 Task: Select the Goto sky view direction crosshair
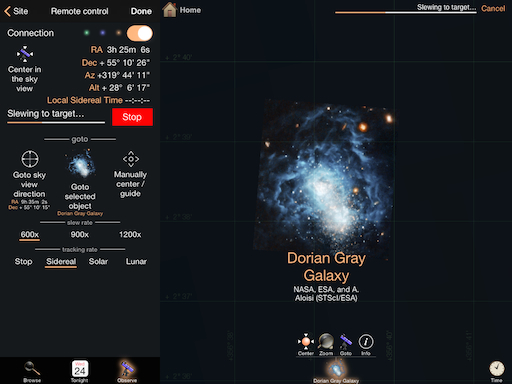pyautogui.click(x=30, y=159)
